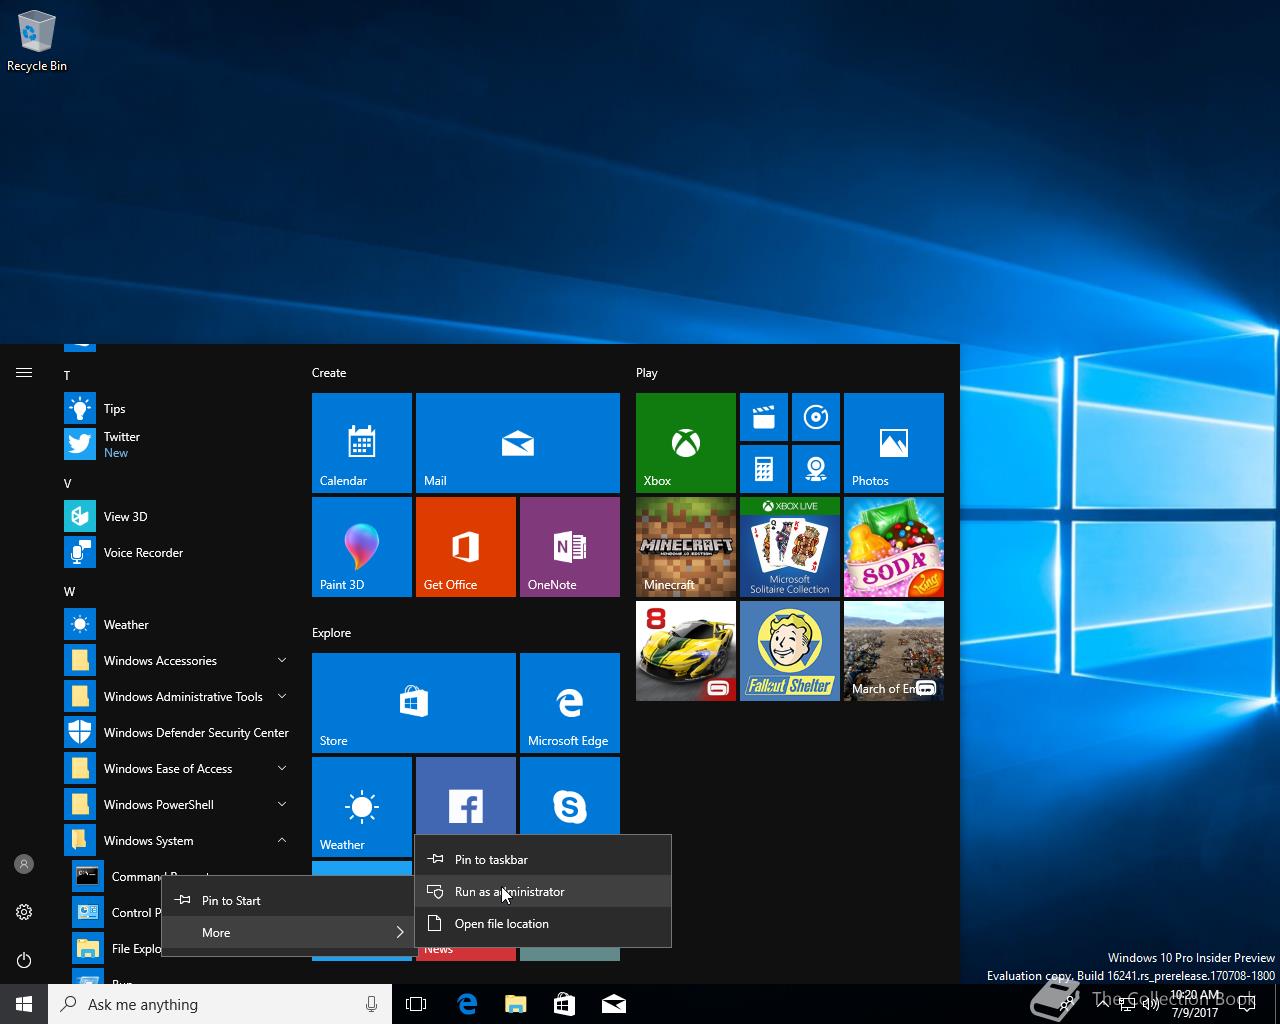Image resolution: width=1280 pixels, height=1024 pixels.
Task: Open the user account button
Action: (x=24, y=864)
